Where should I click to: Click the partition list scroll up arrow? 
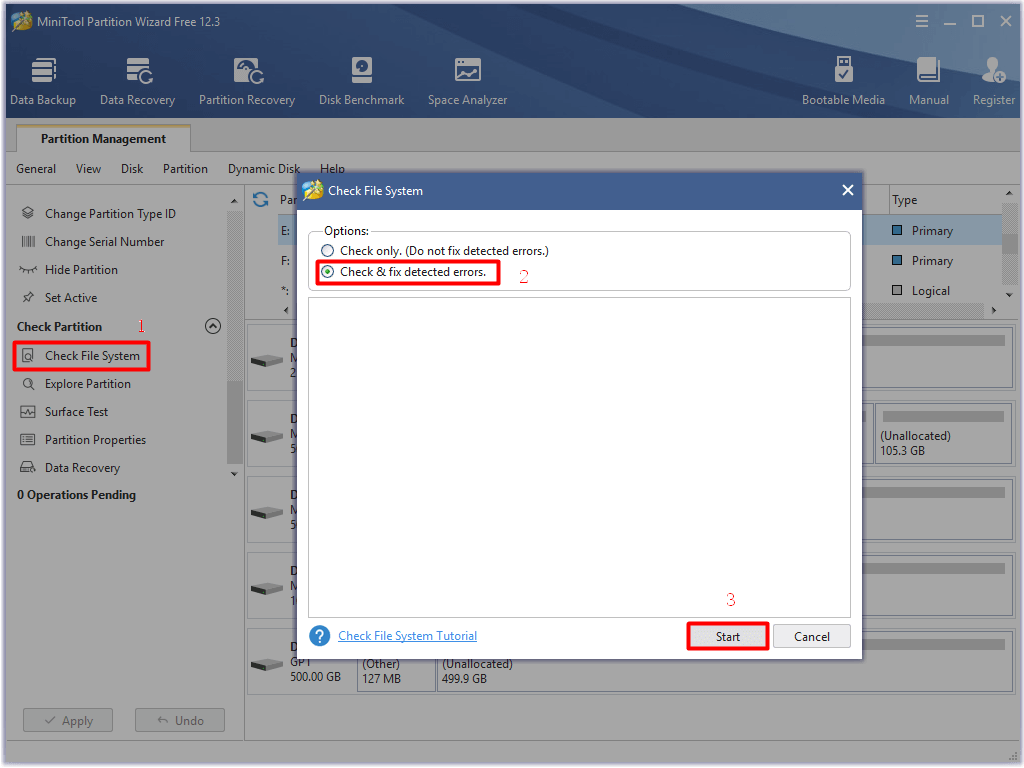pyautogui.click(x=1010, y=193)
